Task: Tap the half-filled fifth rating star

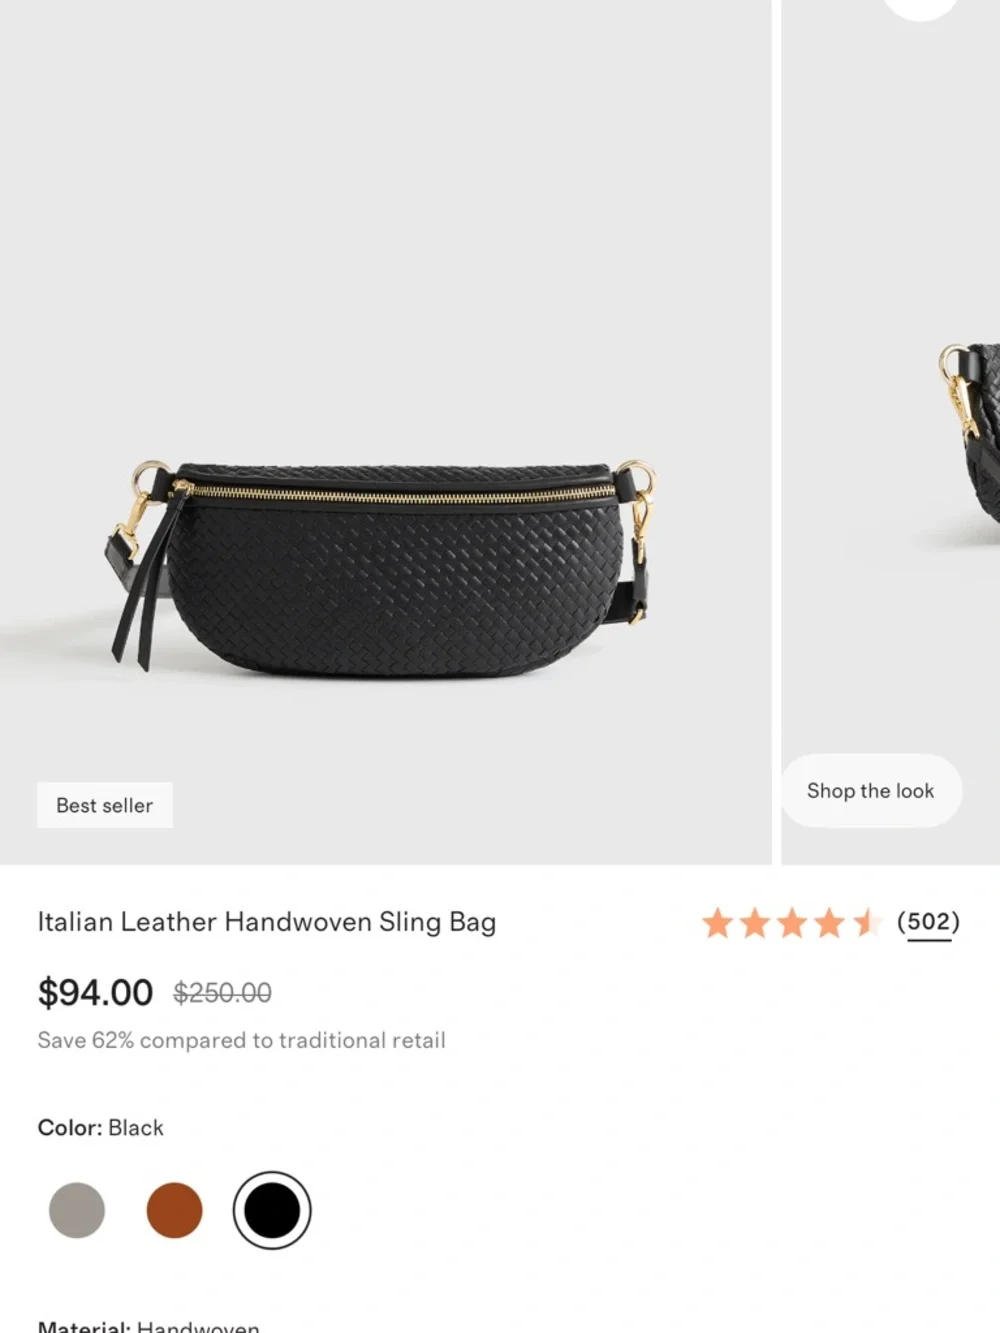Action: tap(866, 923)
